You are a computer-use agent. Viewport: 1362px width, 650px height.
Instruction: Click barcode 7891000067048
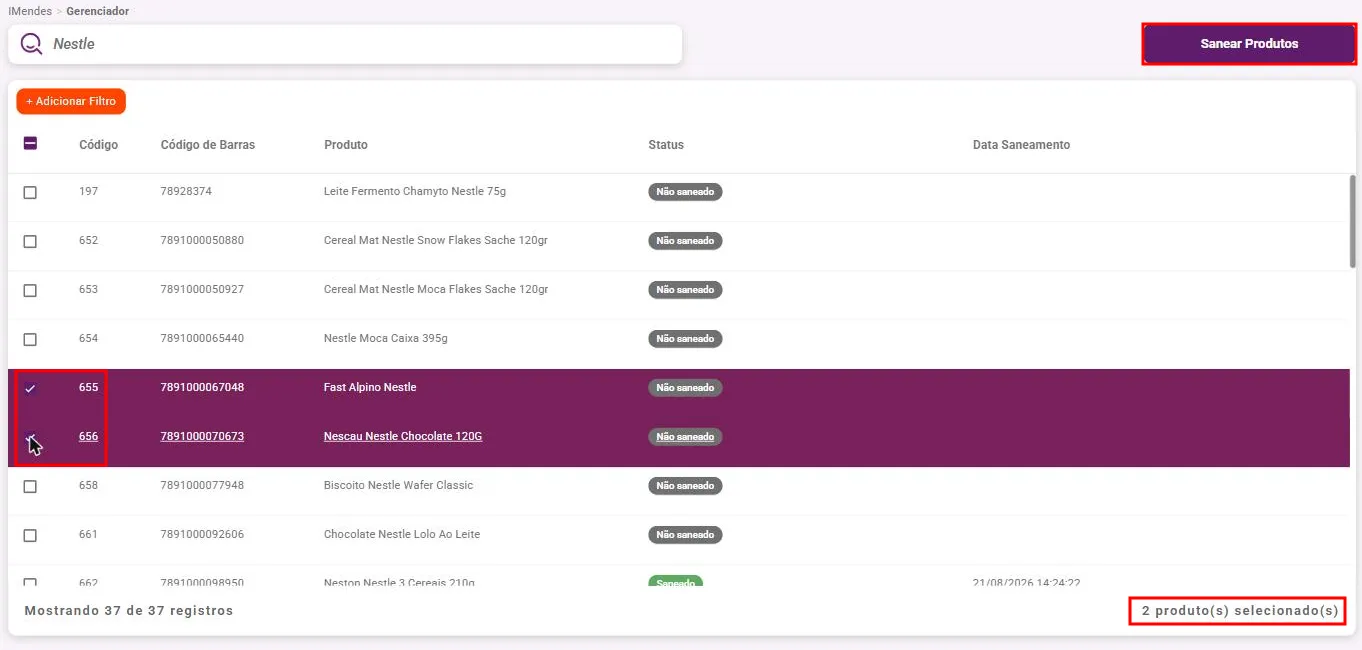pos(202,387)
